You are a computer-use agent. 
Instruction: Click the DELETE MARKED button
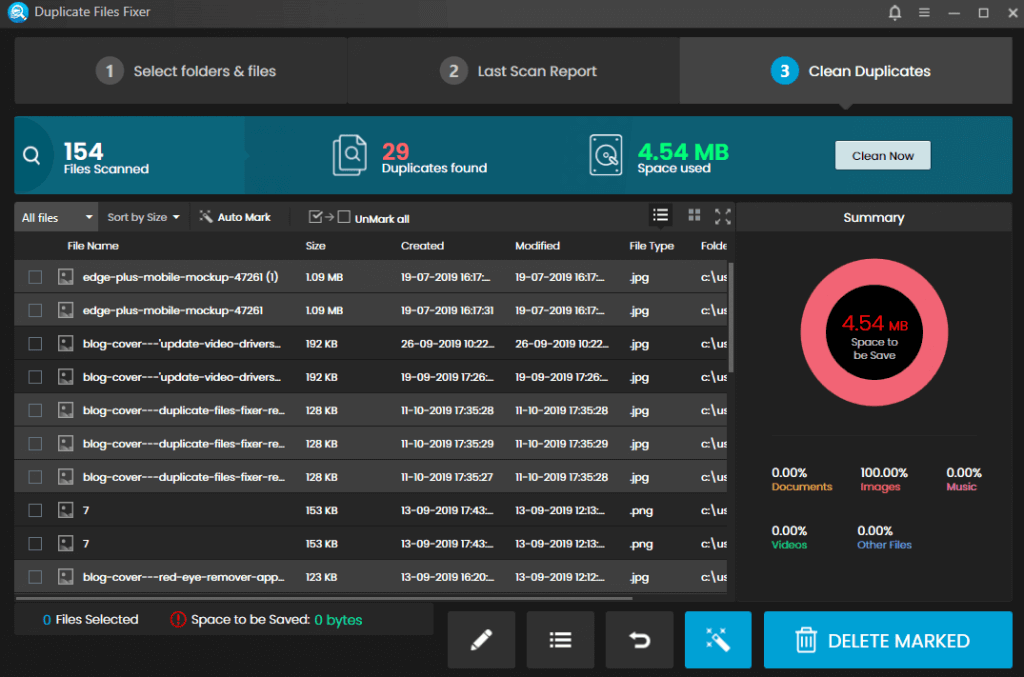(x=888, y=640)
